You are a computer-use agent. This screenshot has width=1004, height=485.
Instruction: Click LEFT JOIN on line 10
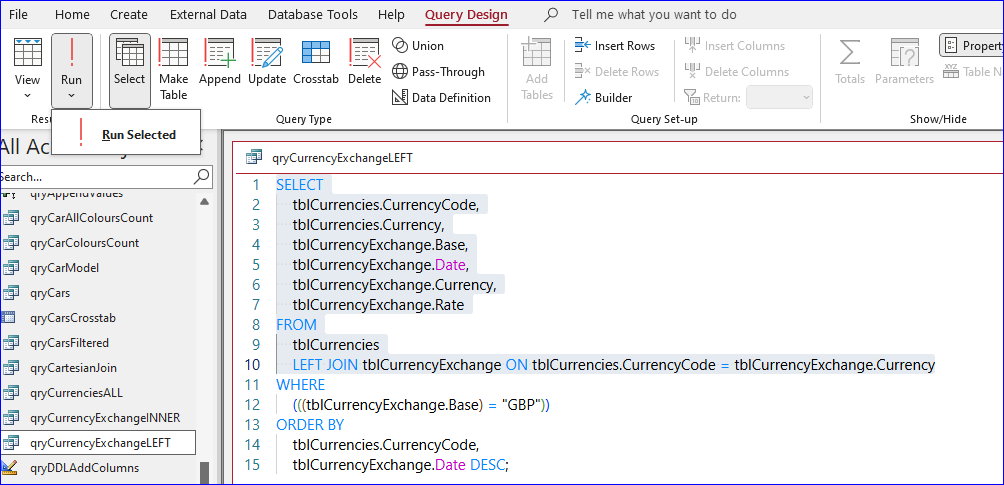coord(326,365)
